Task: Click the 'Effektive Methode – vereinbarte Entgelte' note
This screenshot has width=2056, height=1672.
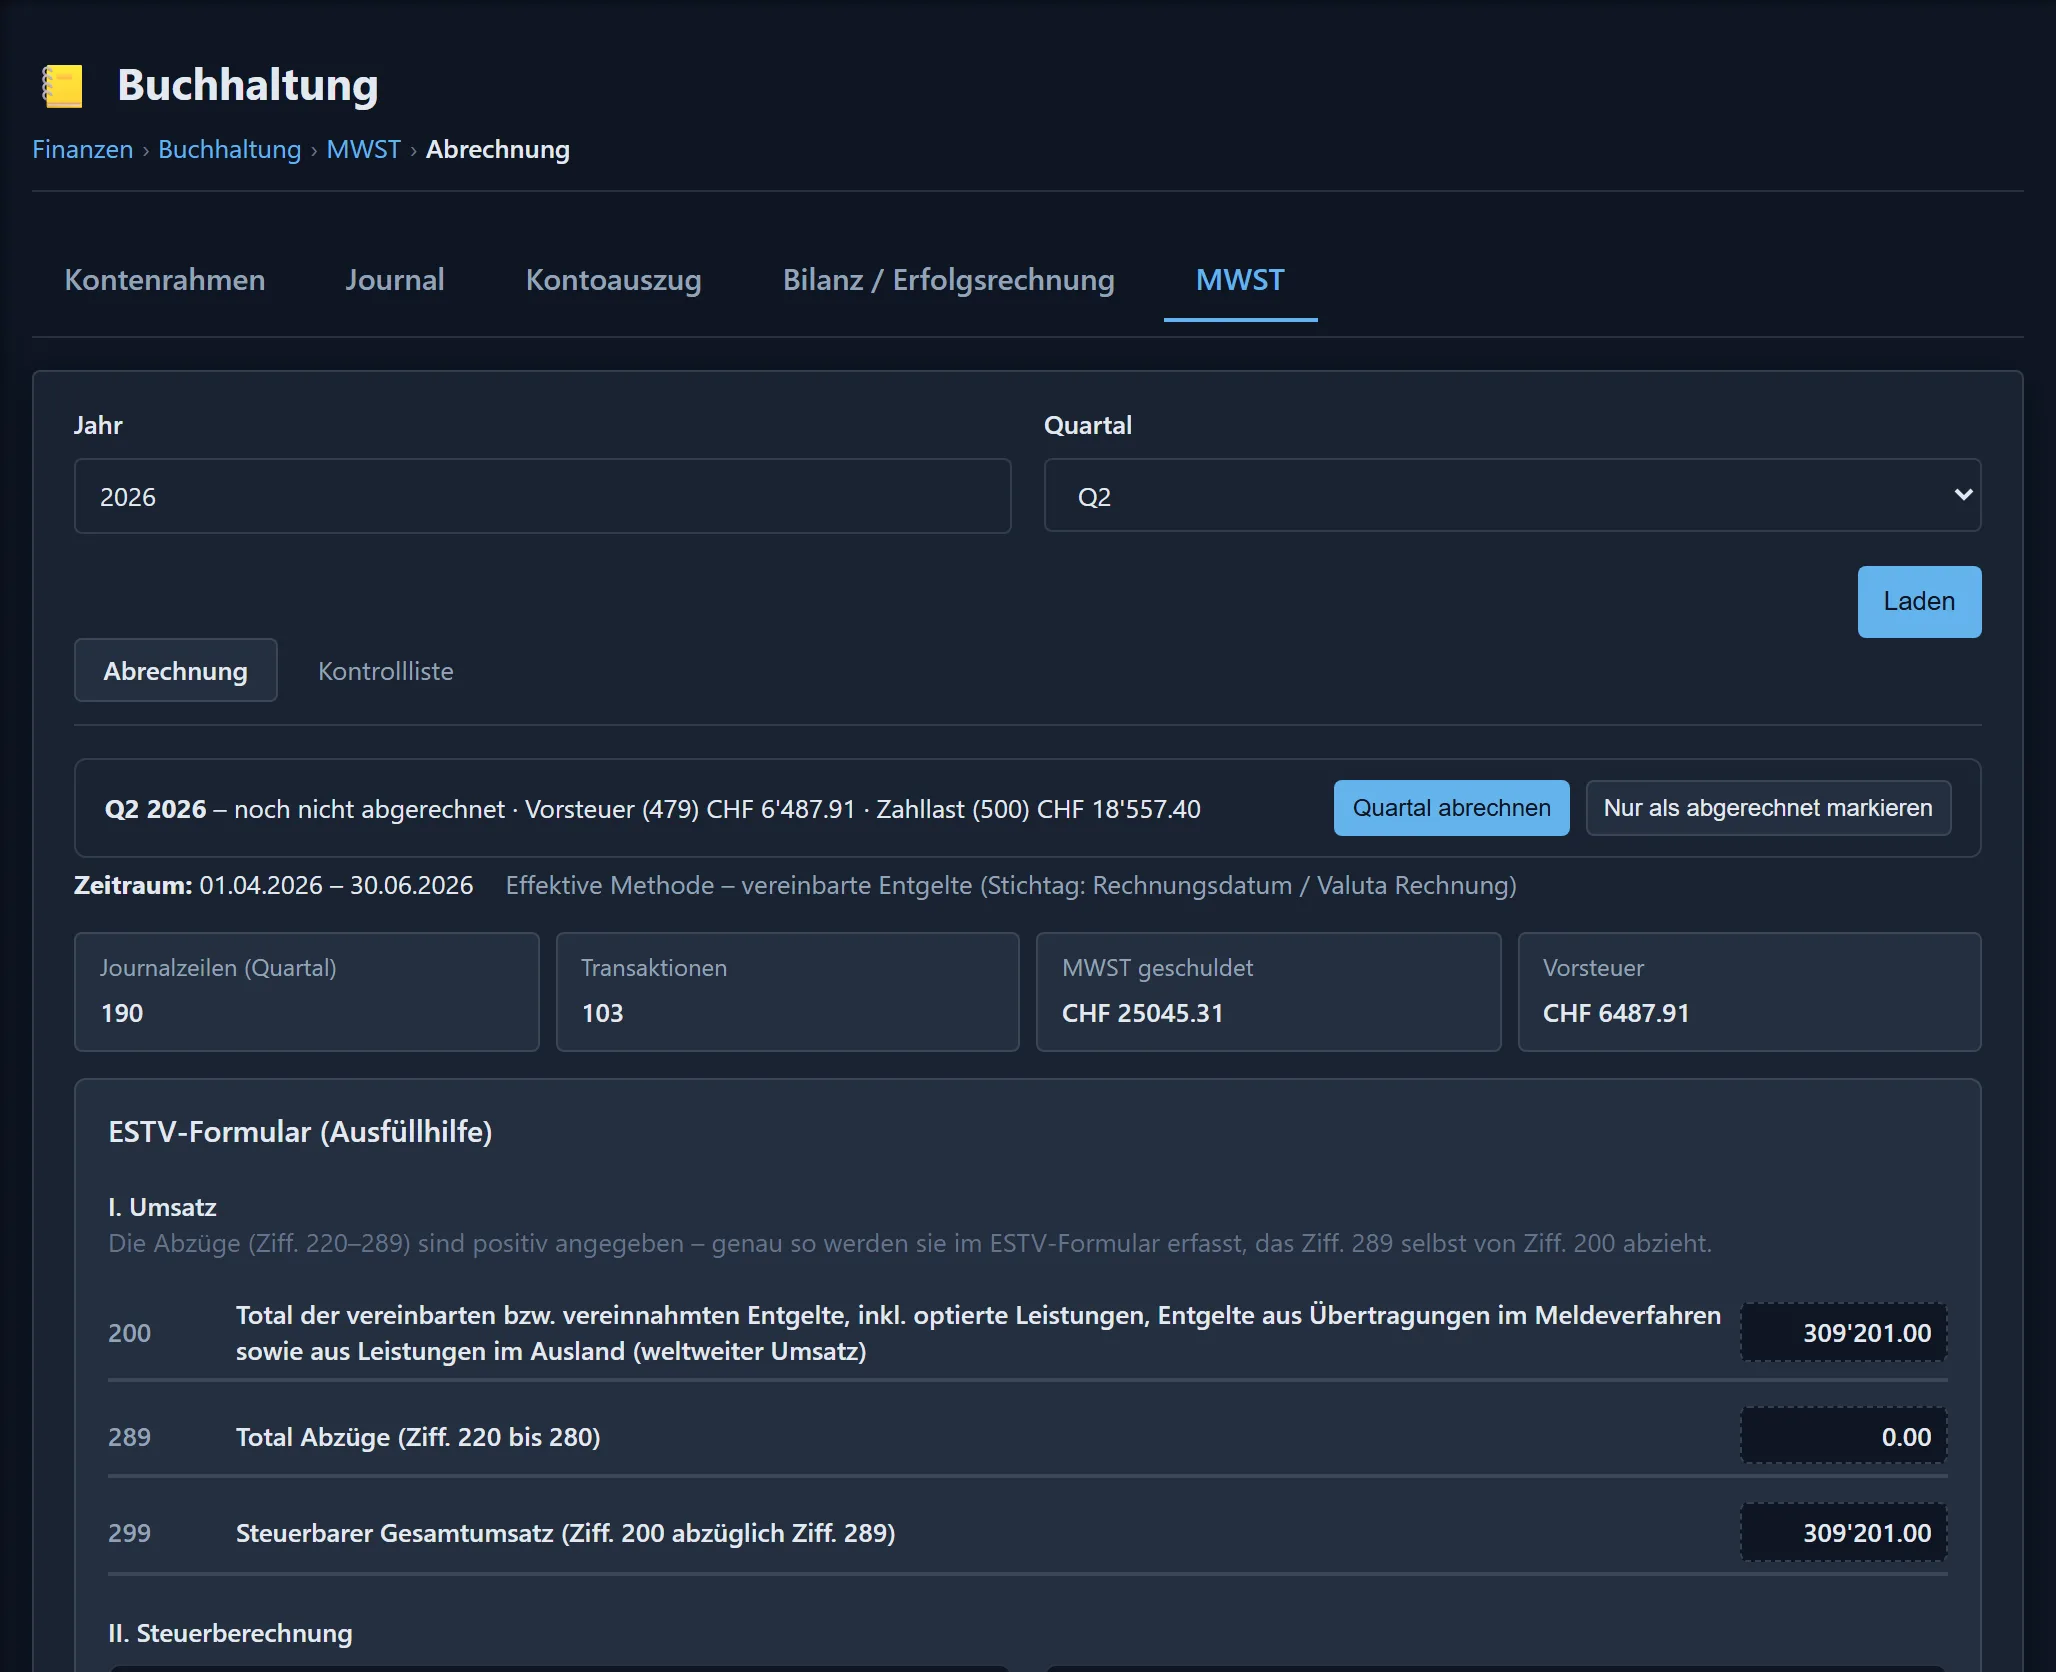Action: (1011, 885)
